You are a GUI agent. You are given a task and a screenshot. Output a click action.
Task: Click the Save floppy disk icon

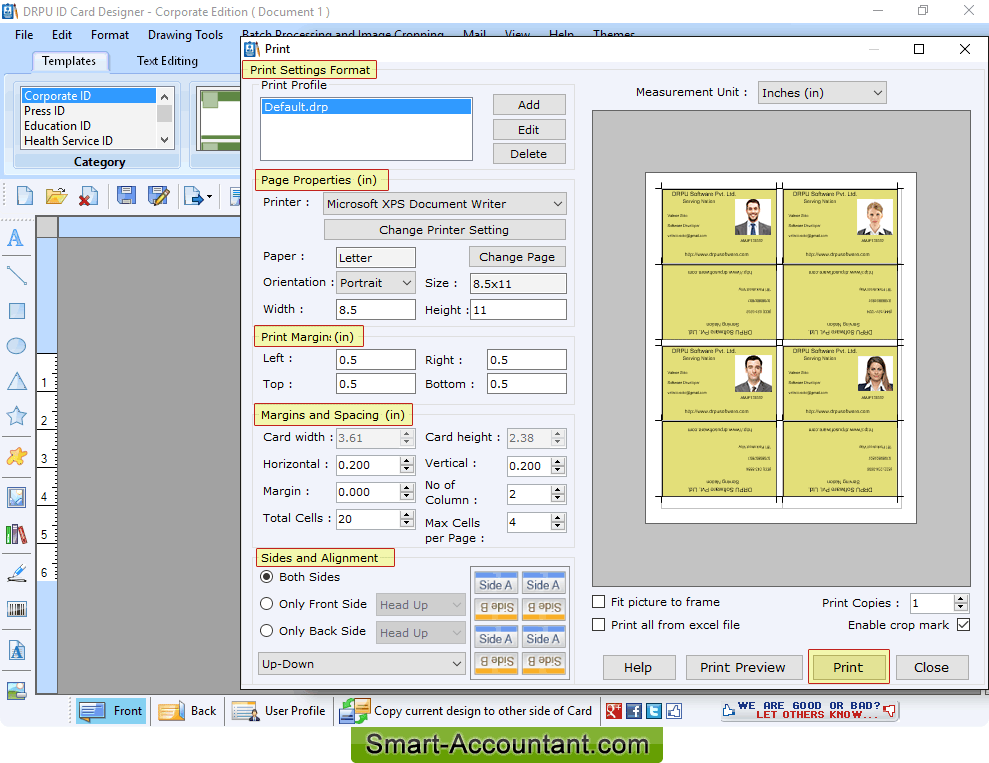(126, 195)
